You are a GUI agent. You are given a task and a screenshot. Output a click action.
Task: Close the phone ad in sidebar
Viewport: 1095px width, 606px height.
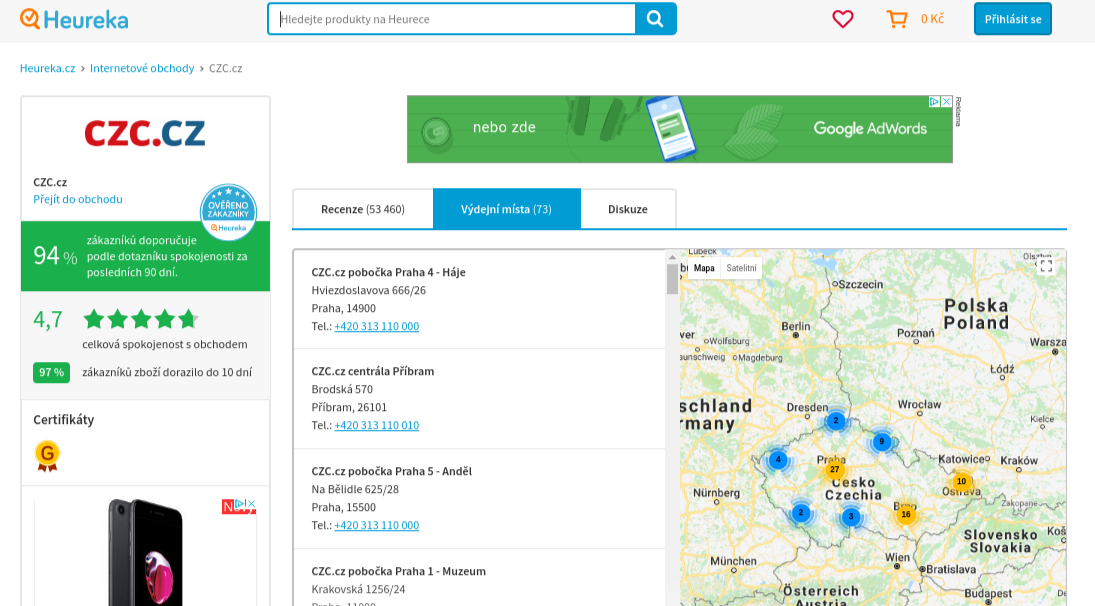click(x=251, y=503)
